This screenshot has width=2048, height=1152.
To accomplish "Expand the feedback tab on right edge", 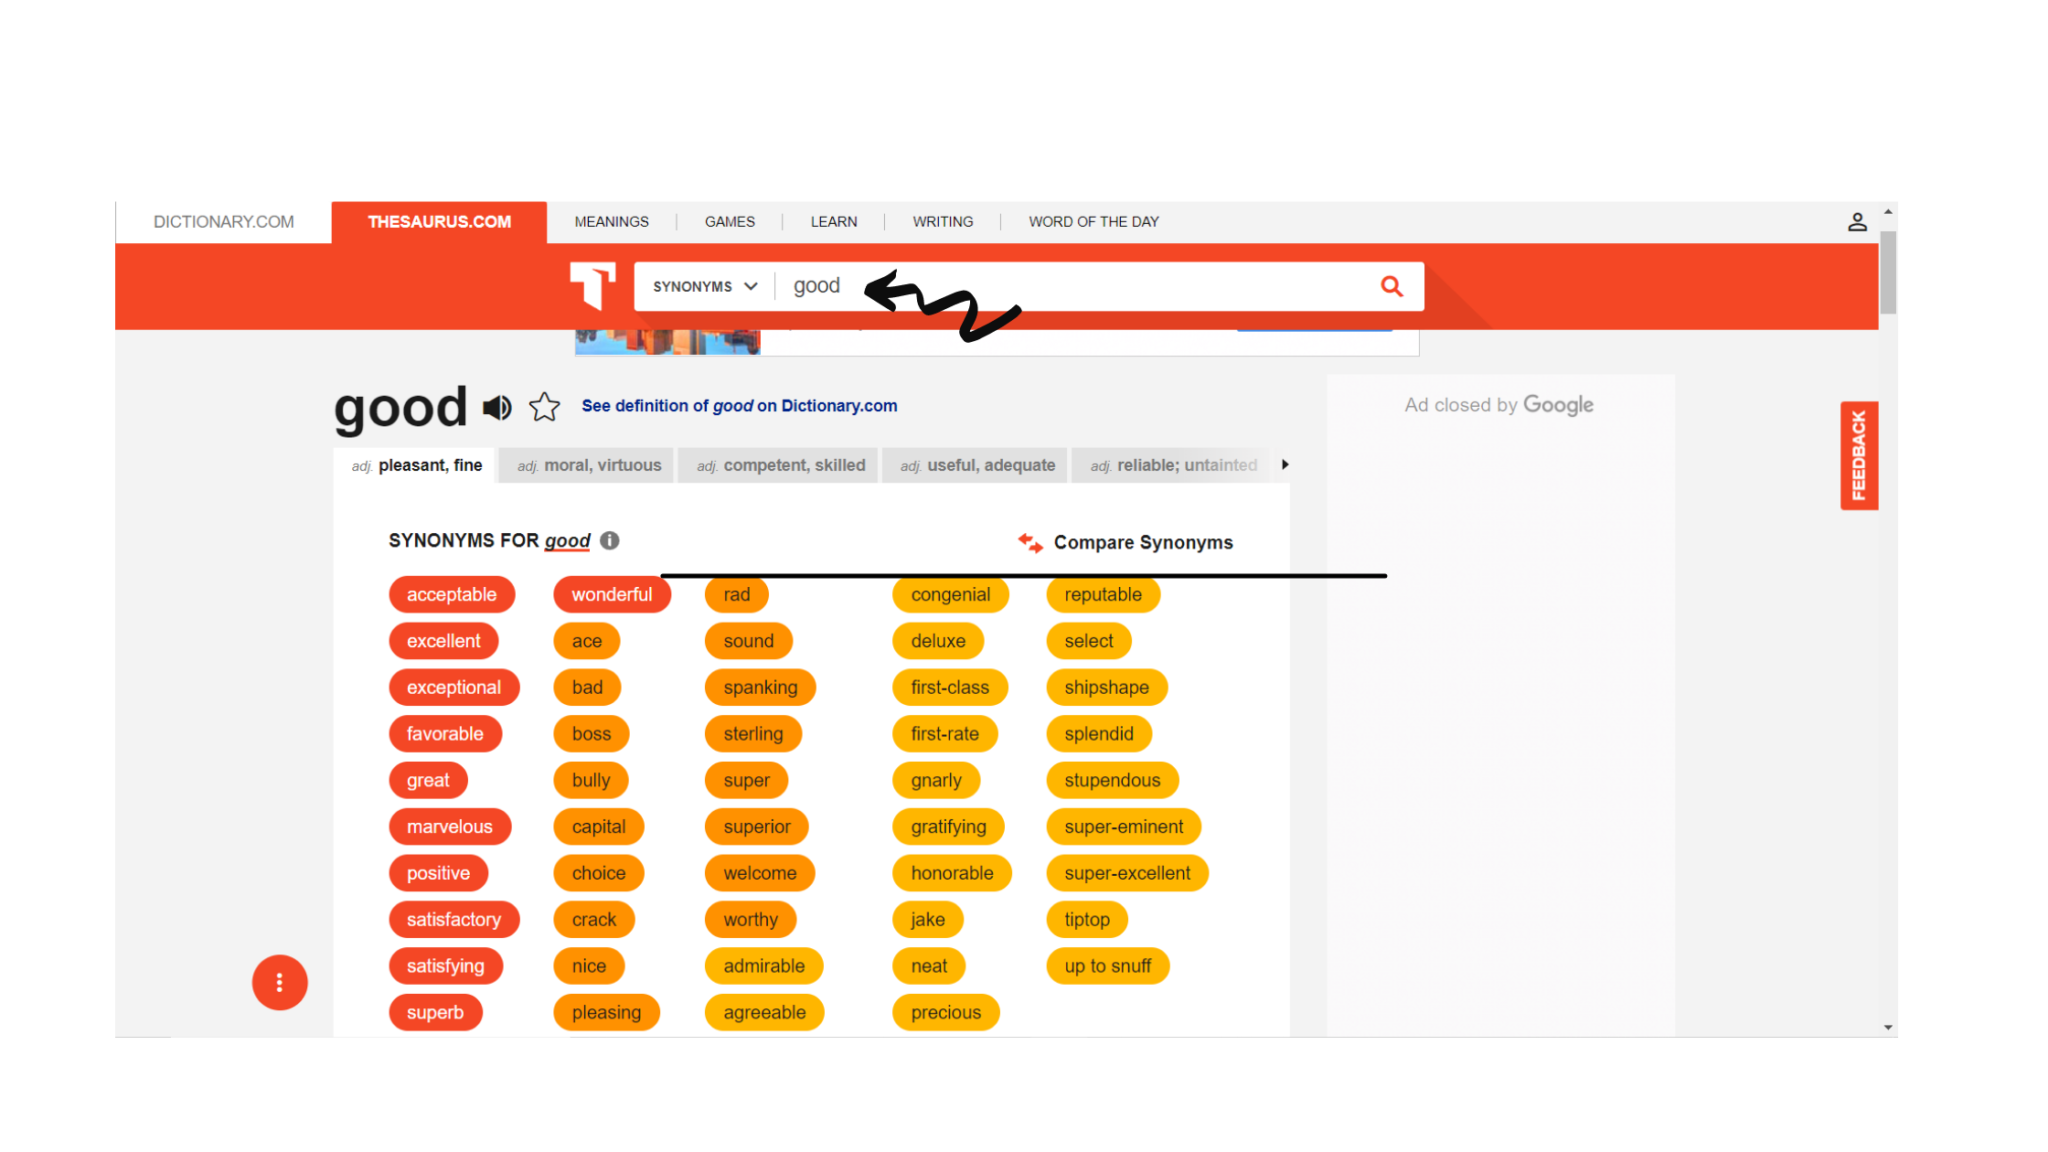I will [1860, 453].
